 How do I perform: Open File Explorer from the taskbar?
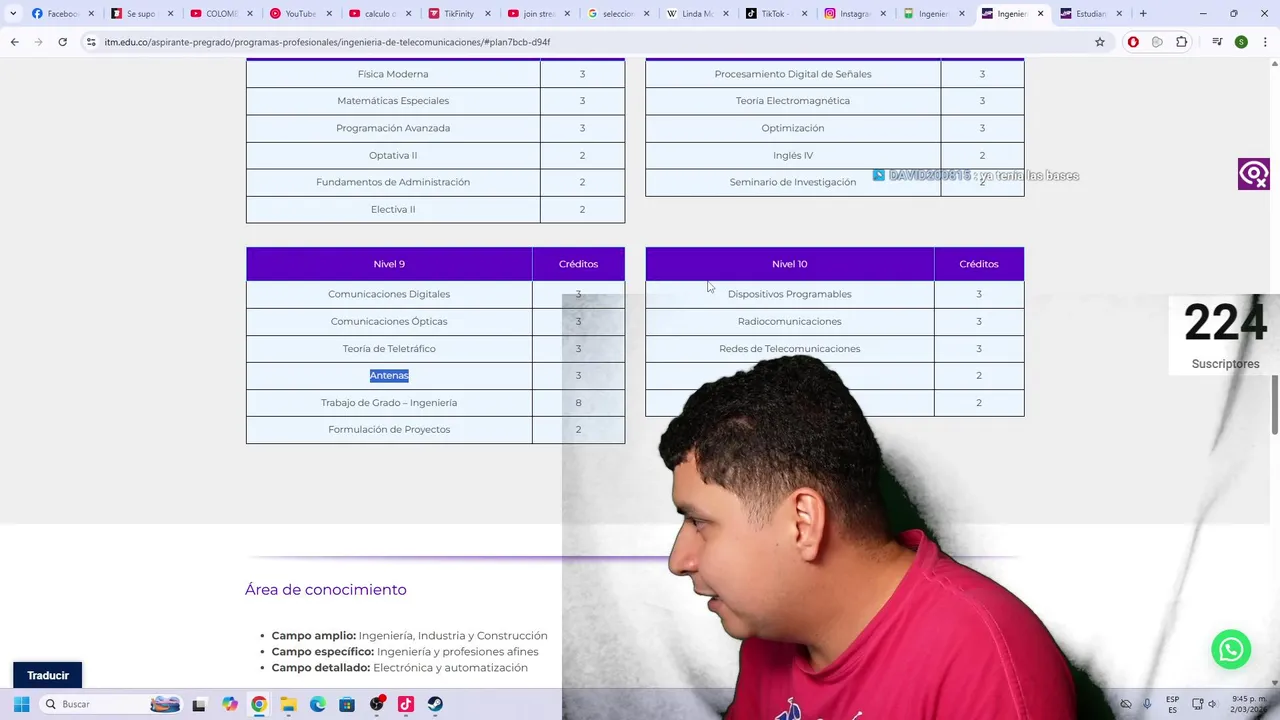[x=288, y=704]
